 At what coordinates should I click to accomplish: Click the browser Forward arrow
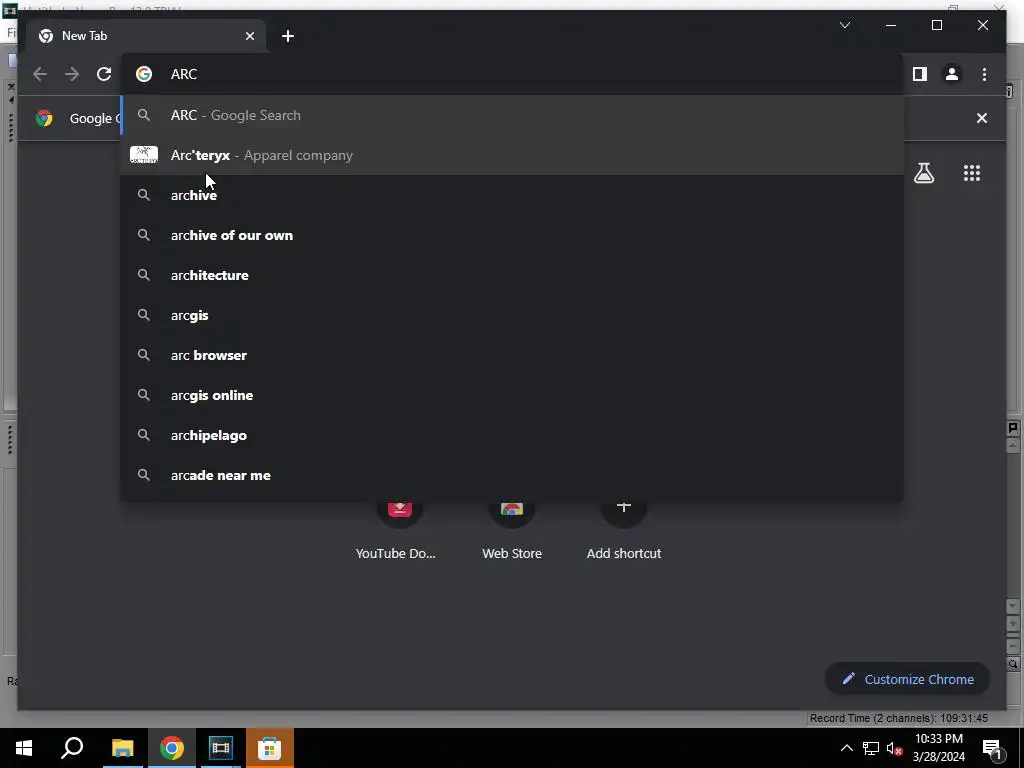click(72, 74)
